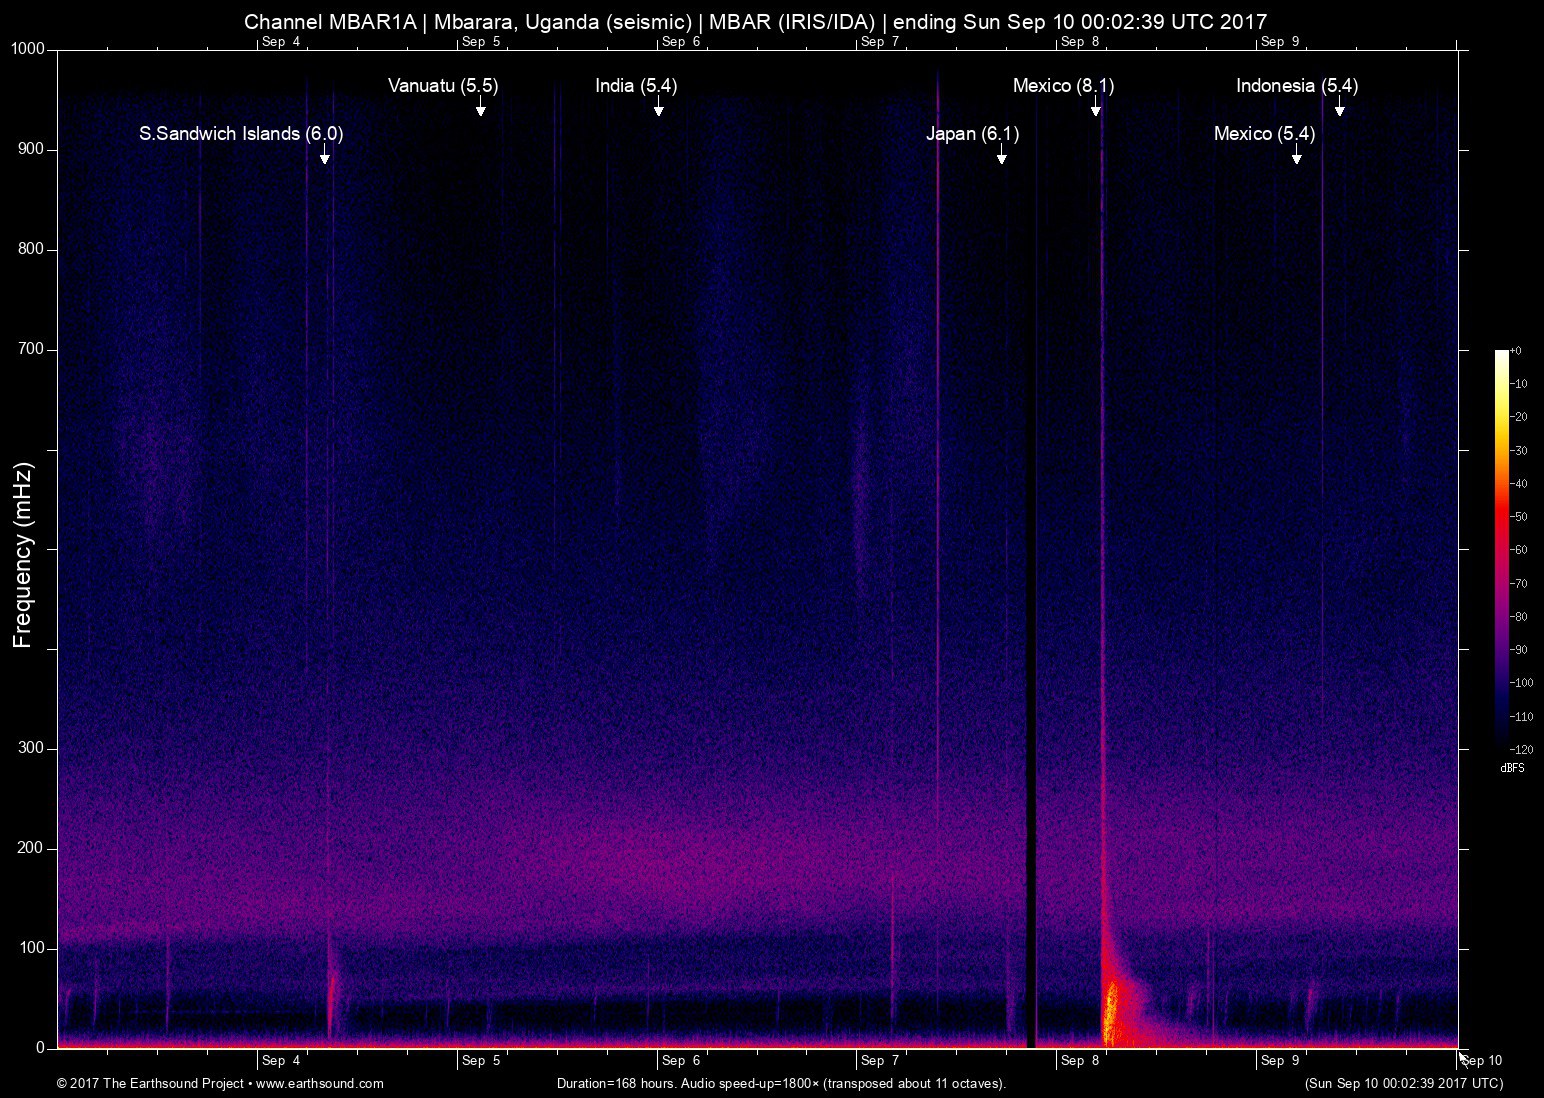Click the arrow below S.Sandwich Islands (6.0)
This screenshot has height=1098, width=1544.
(324, 154)
